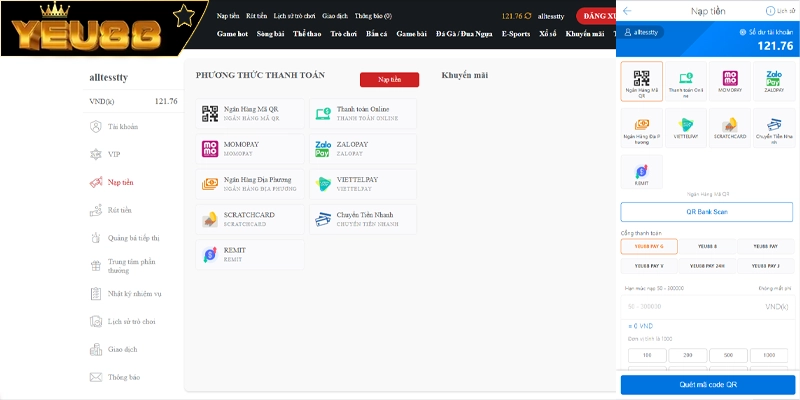800x400 pixels.
Task: Click Nạp tiền link in top header
Action: pyautogui.click(x=228, y=16)
